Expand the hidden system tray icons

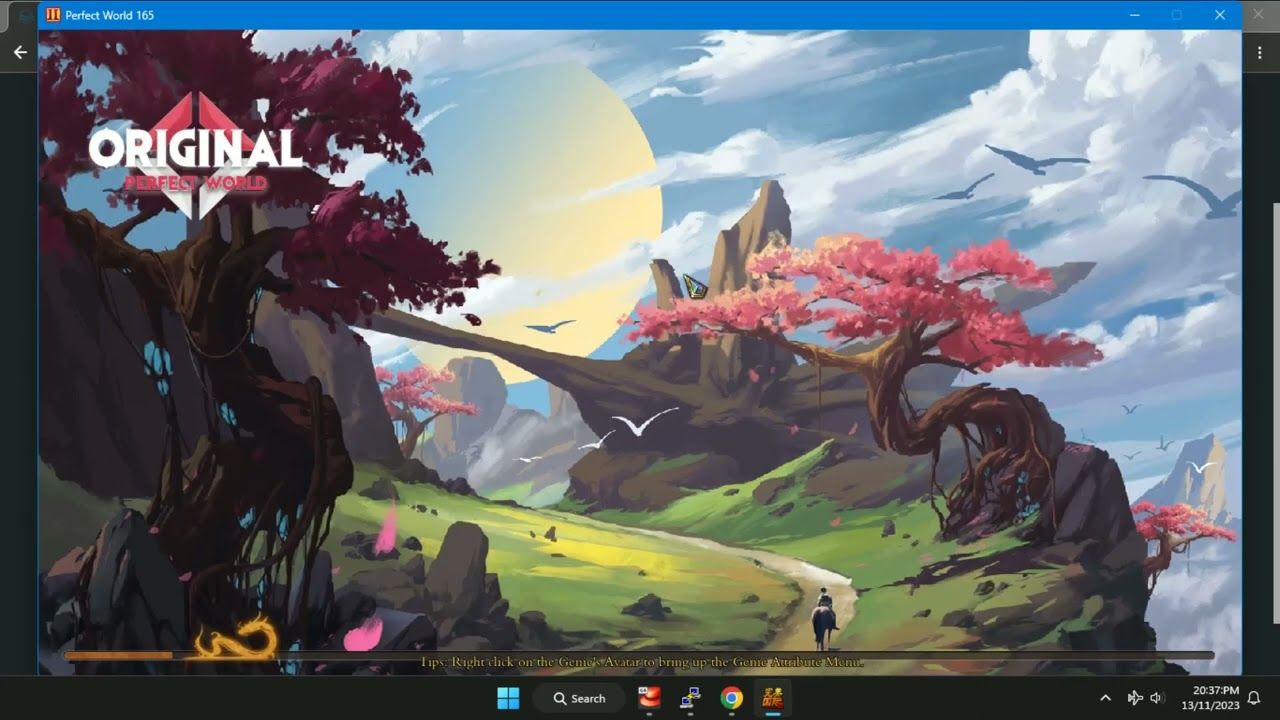tap(1105, 698)
